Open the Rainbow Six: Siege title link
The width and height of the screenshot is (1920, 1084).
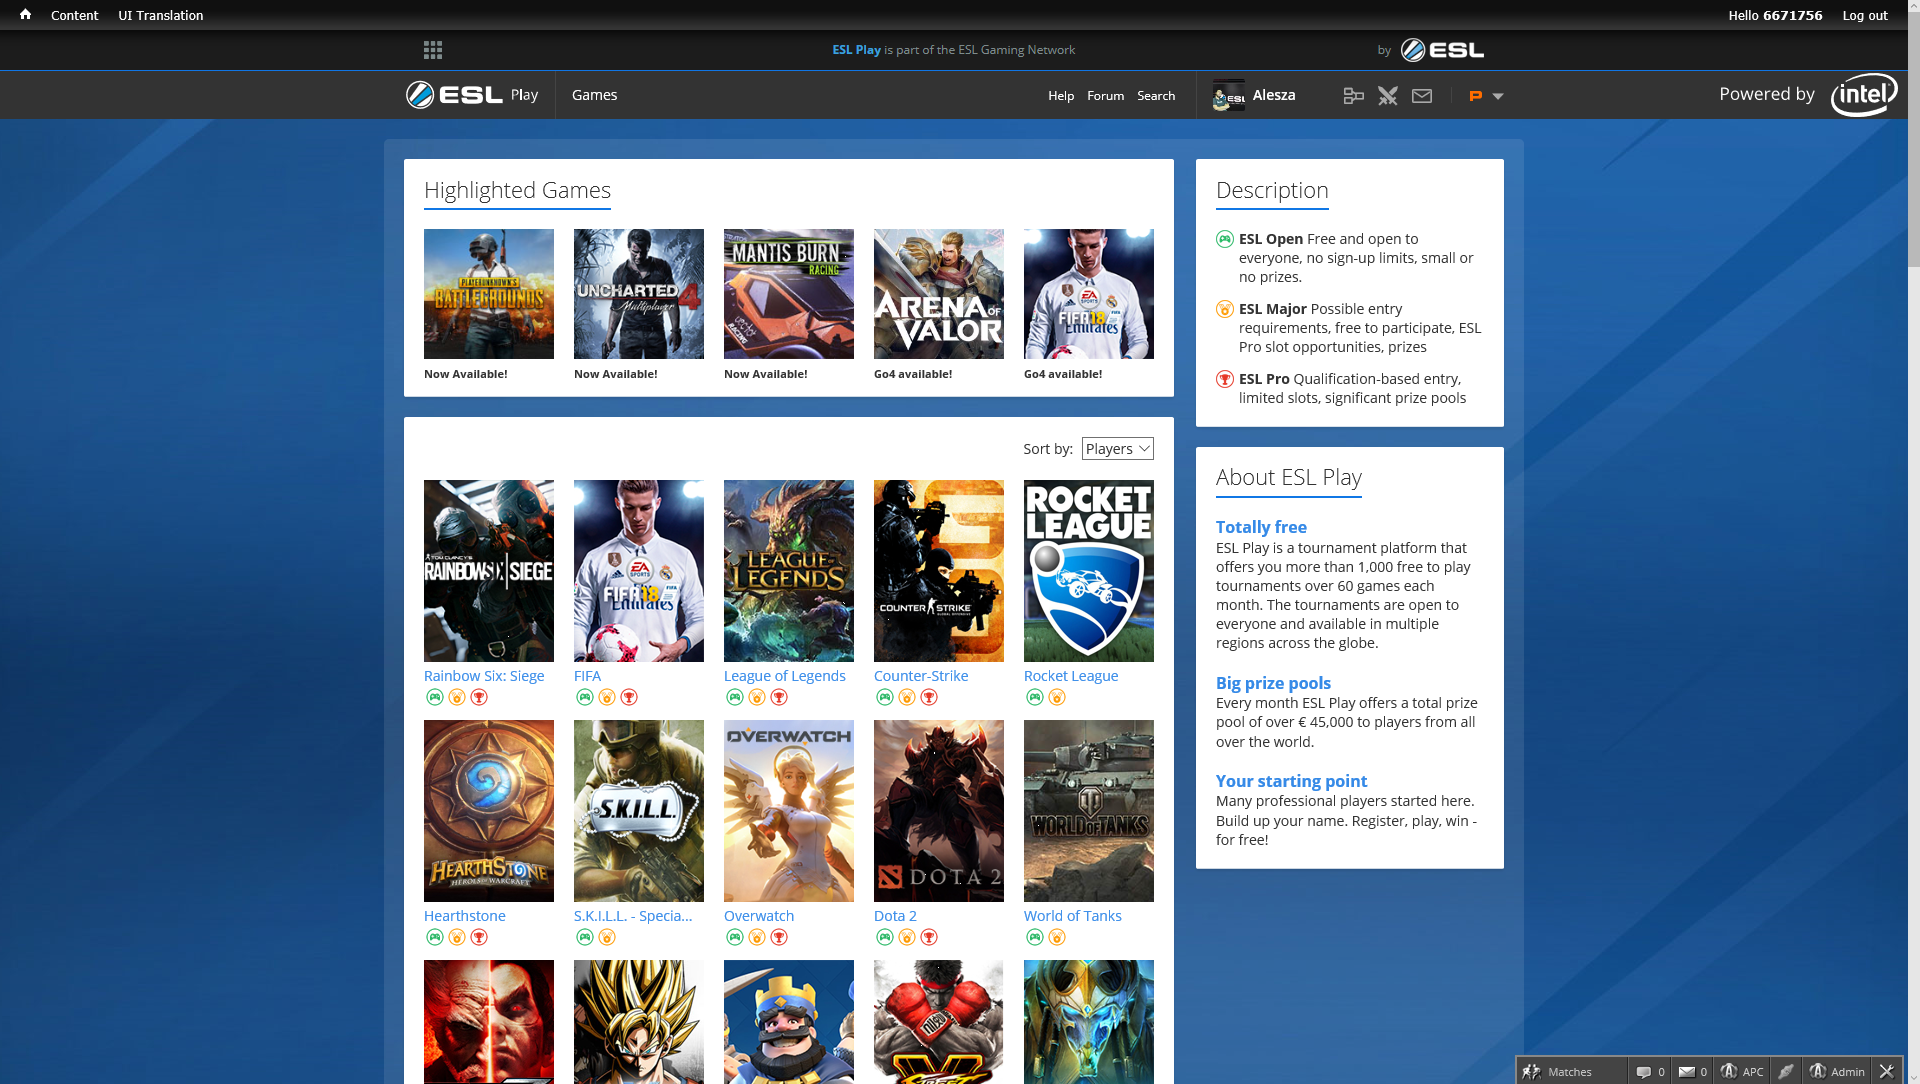(x=484, y=676)
